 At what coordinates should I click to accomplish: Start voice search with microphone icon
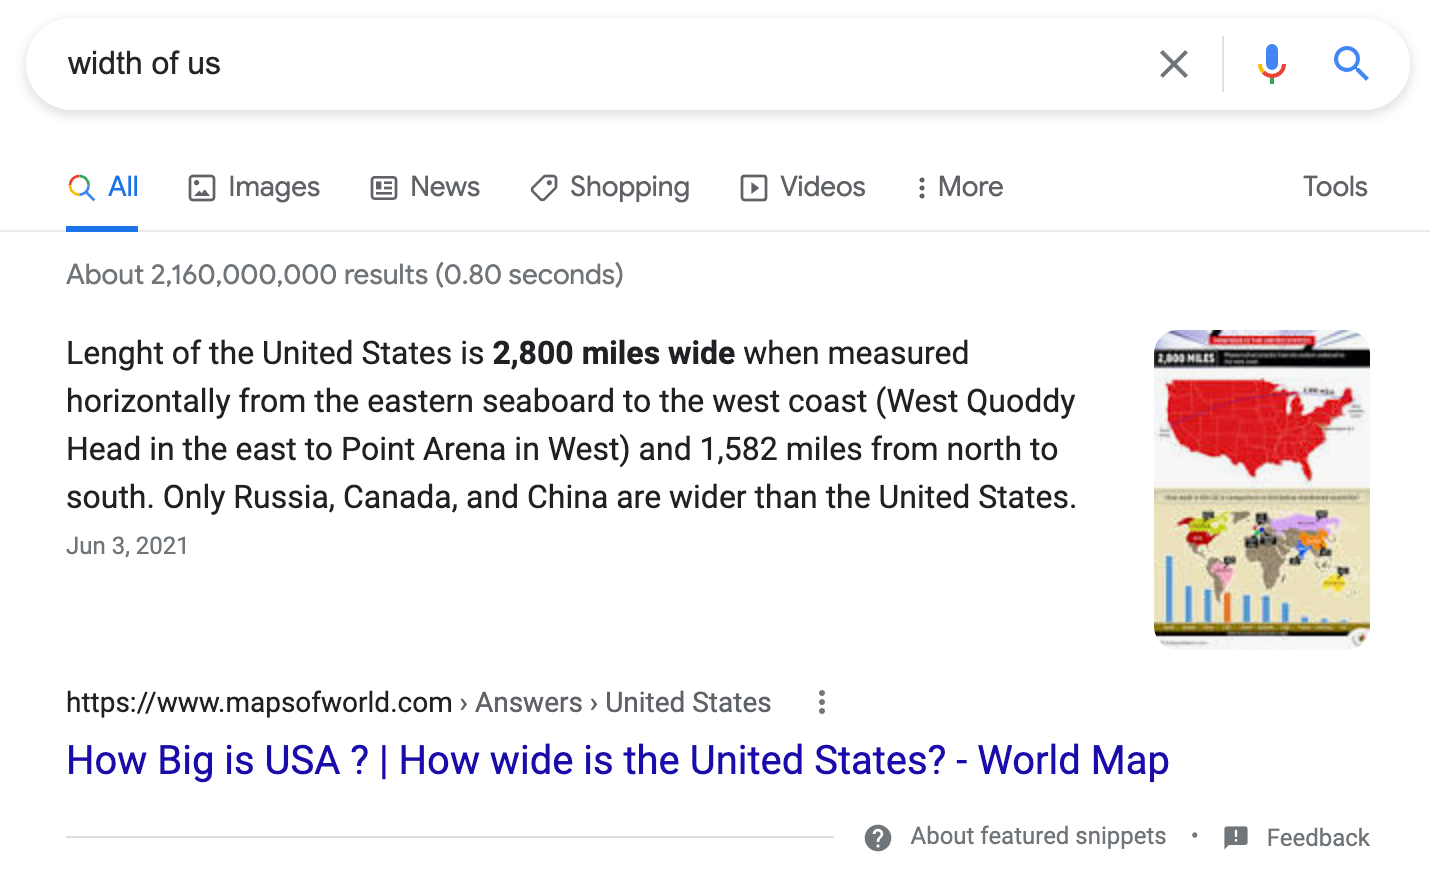point(1271,64)
